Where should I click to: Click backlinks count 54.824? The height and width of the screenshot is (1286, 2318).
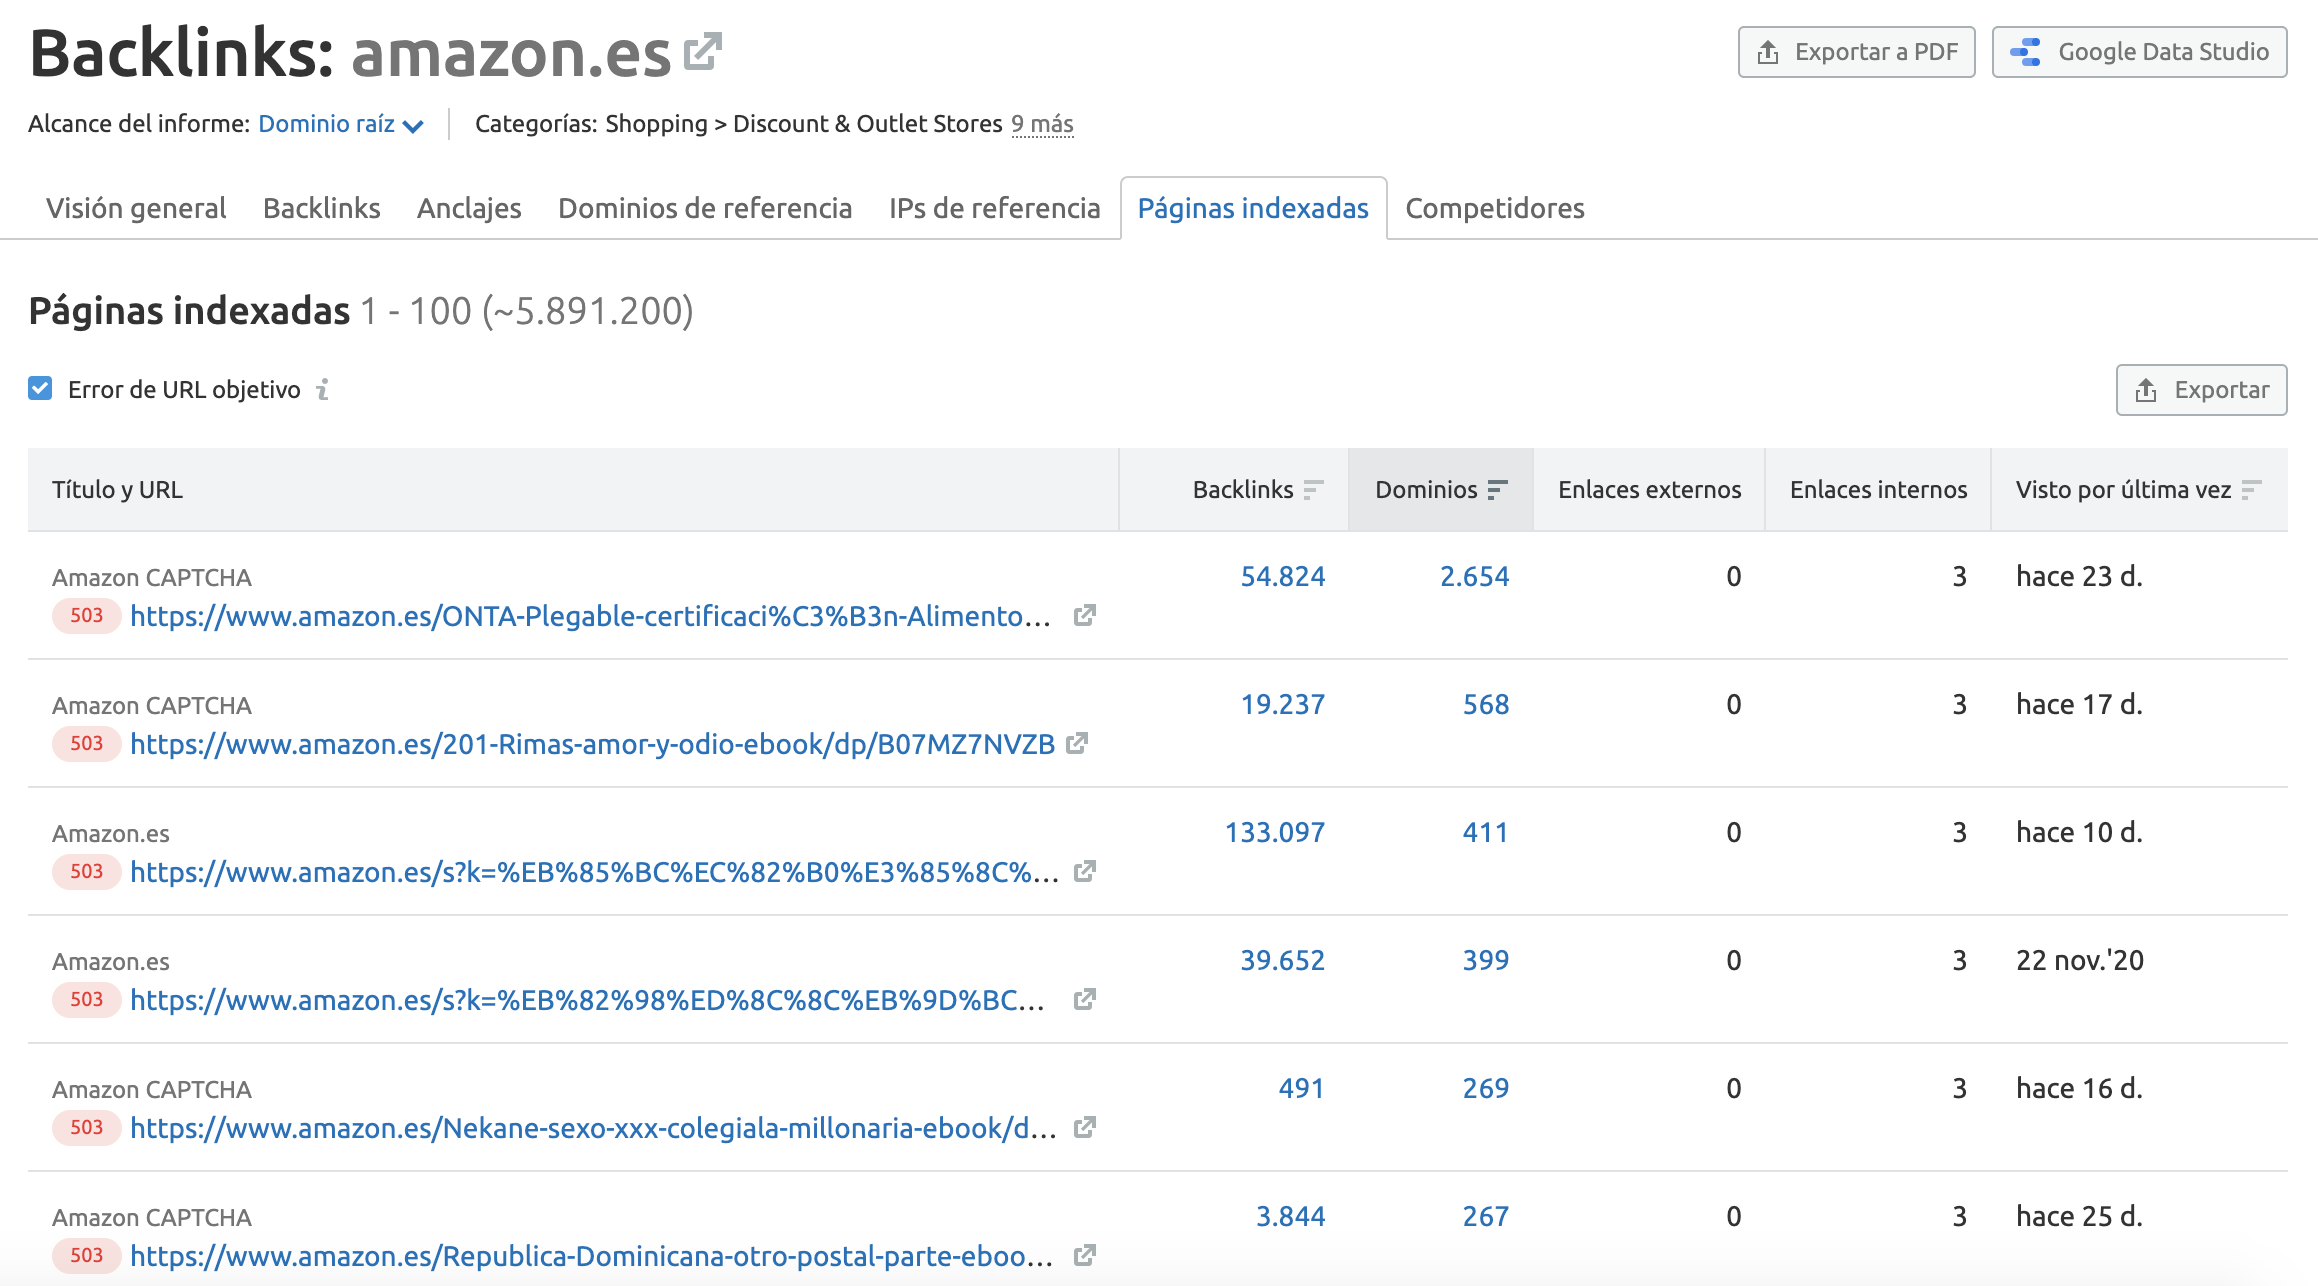click(1283, 576)
